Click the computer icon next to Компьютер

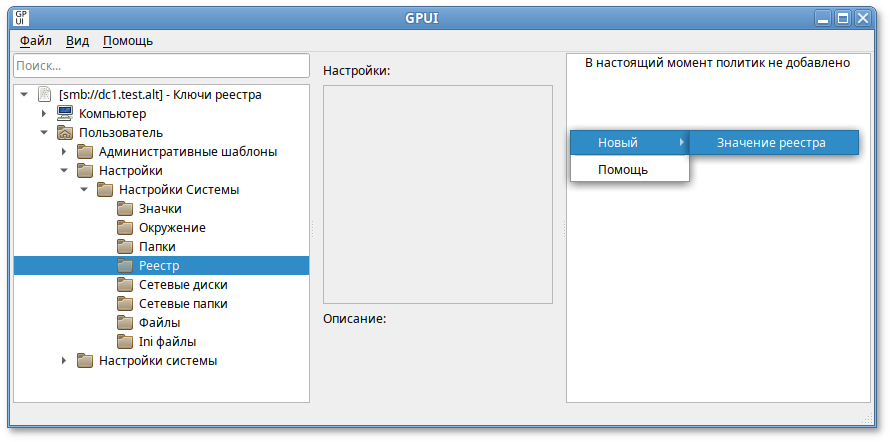pyautogui.click(x=64, y=114)
